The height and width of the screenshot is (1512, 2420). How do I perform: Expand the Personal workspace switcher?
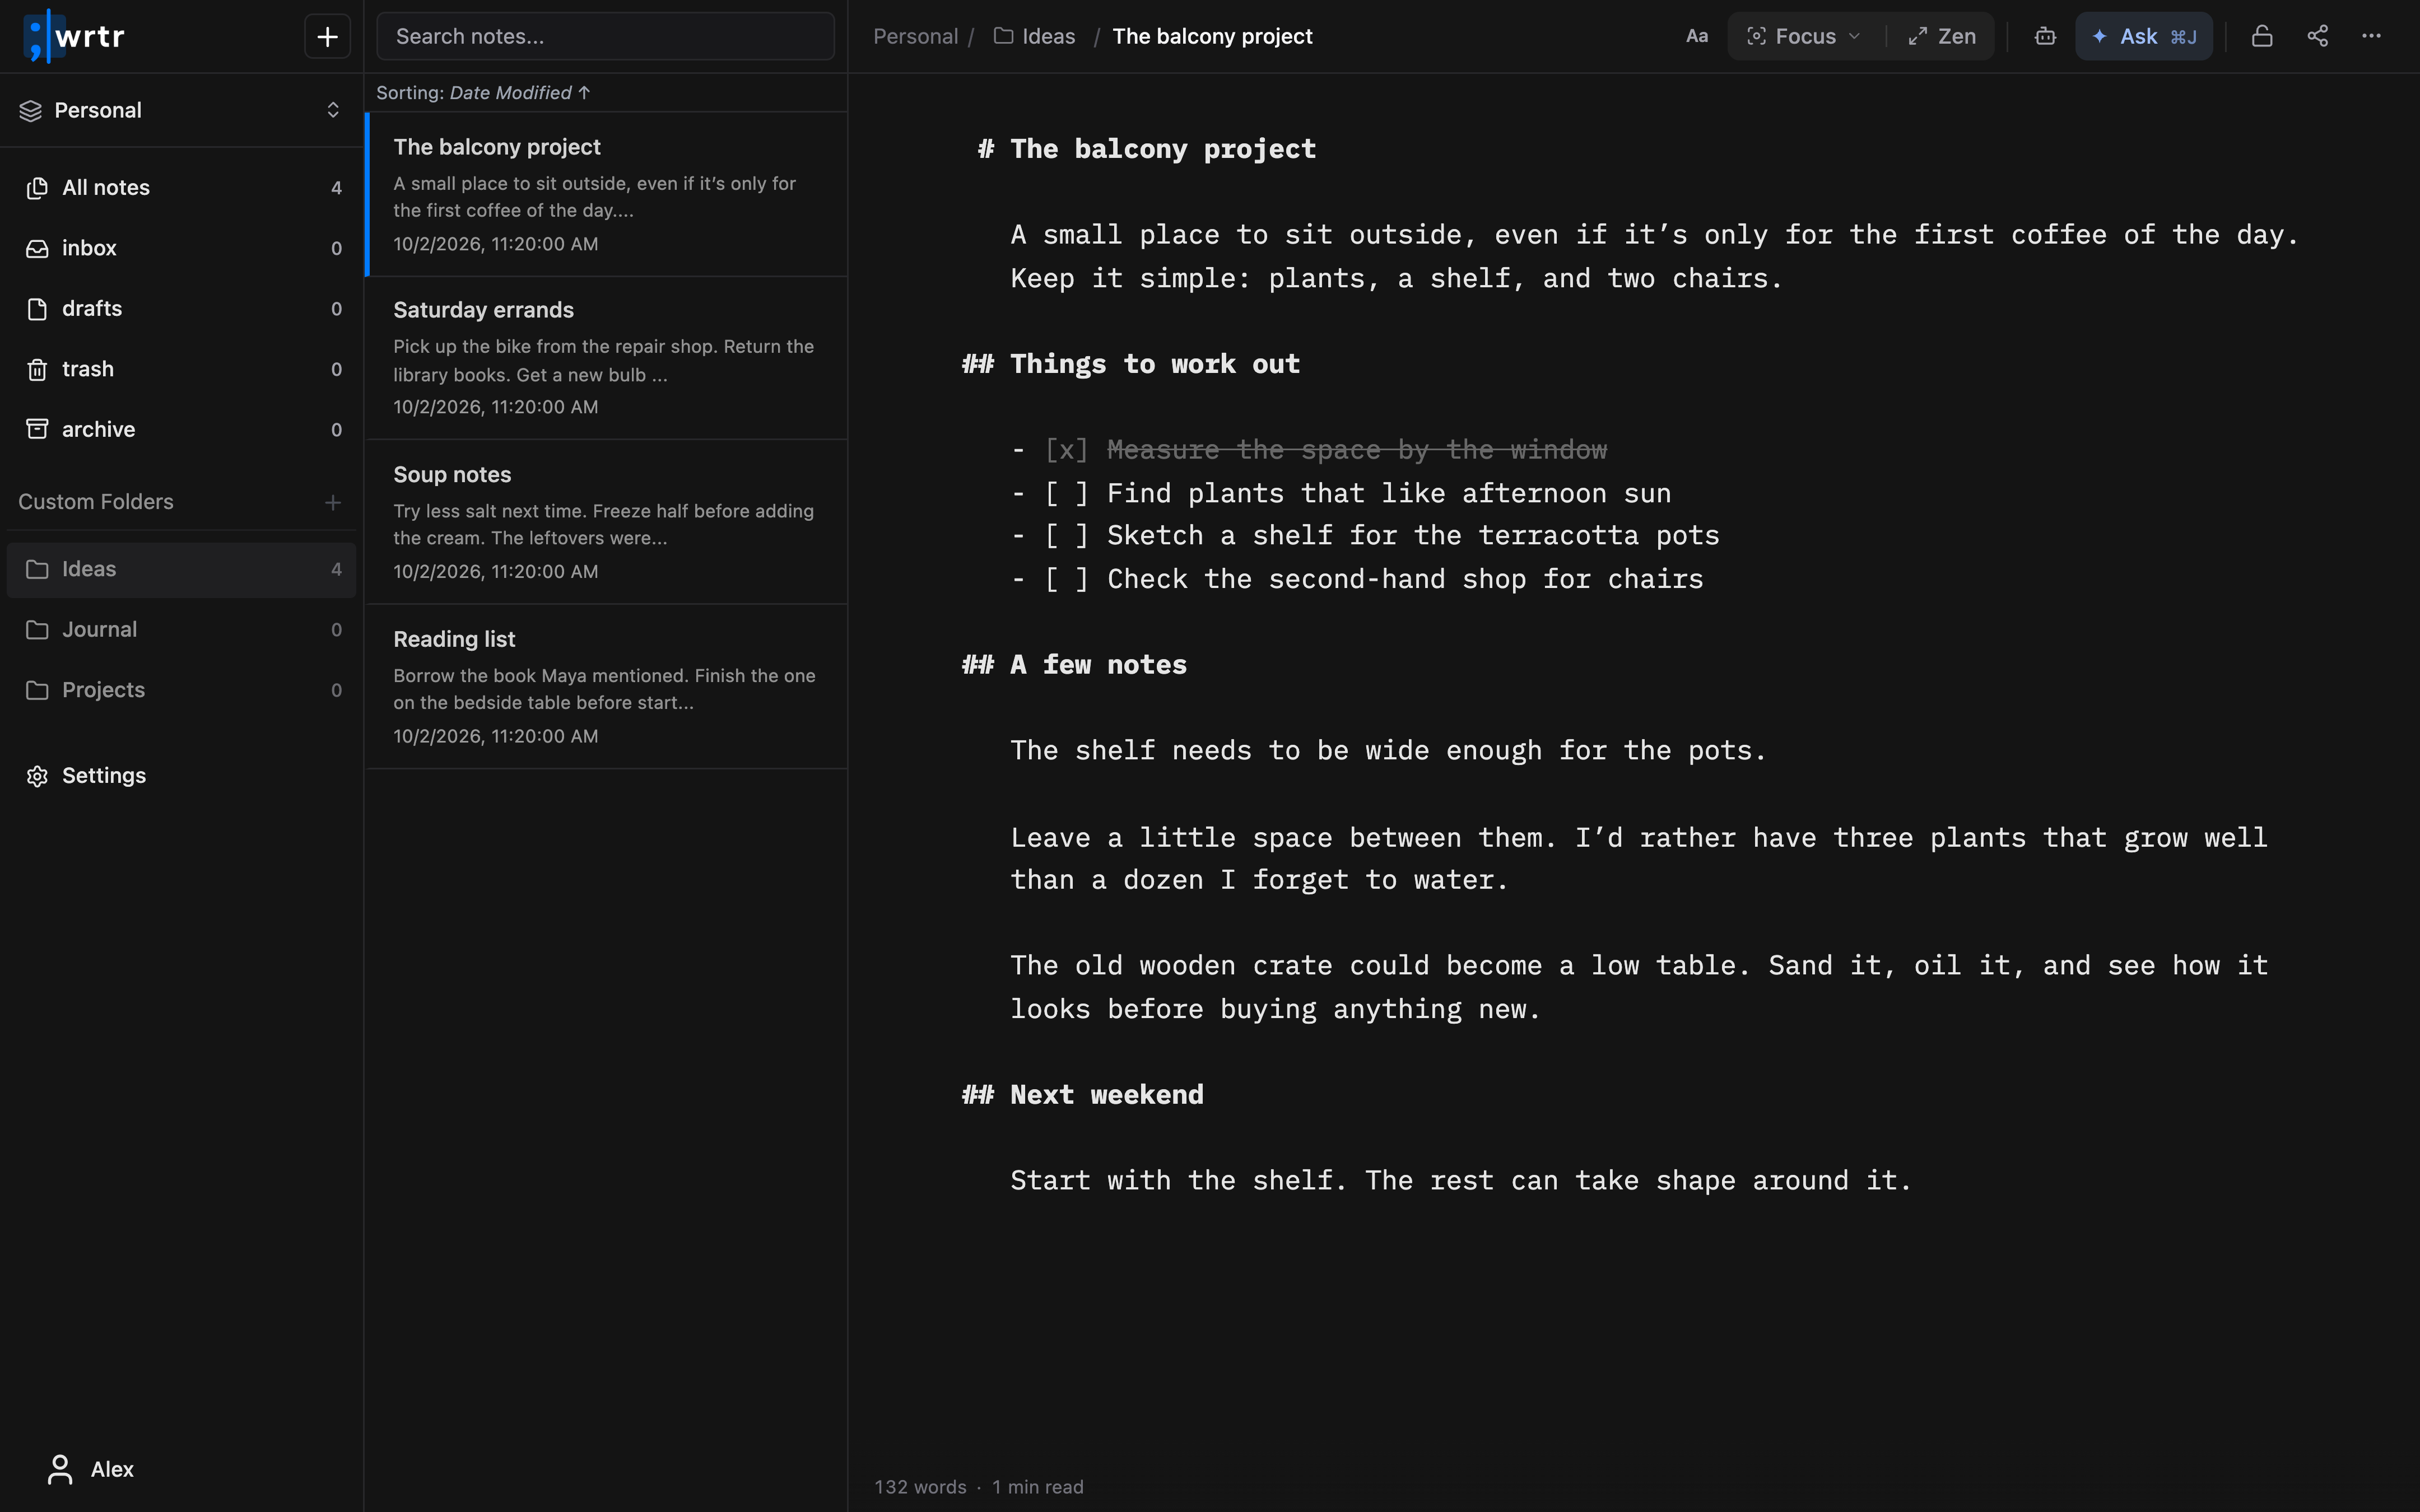pyautogui.click(x=181, y=110)
